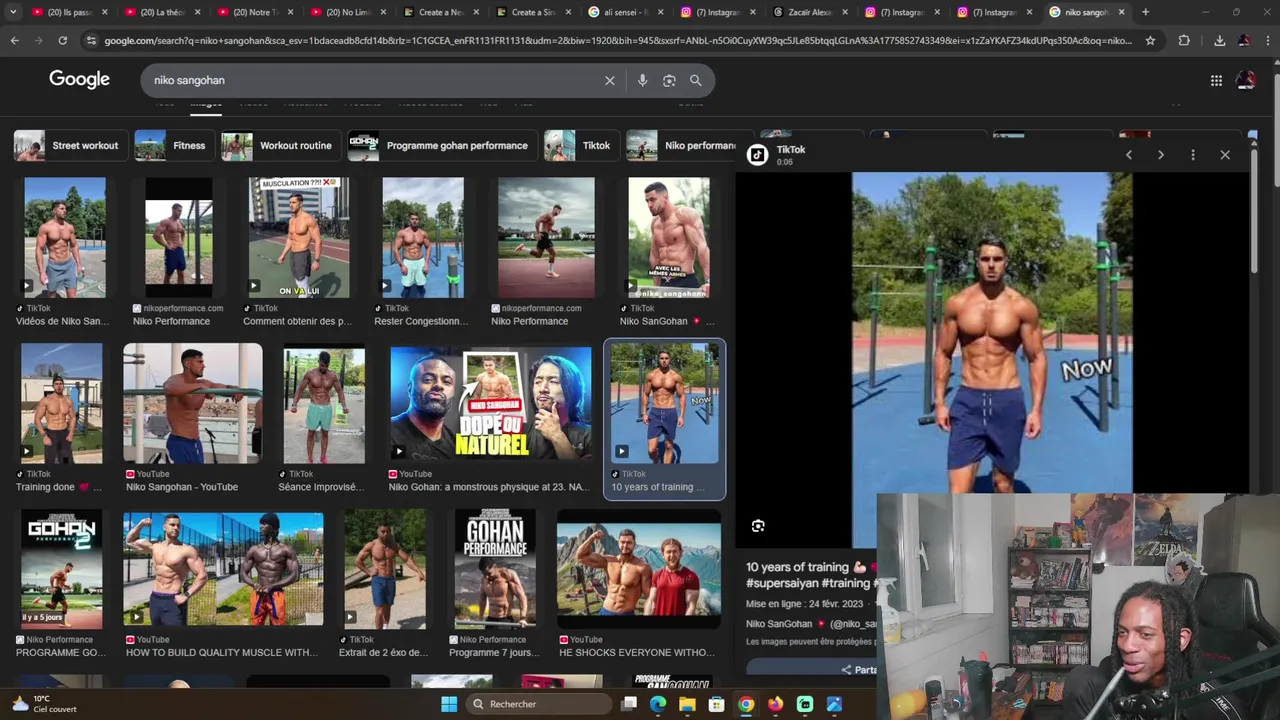Click the Google logo
The image size is (1280, 720).
[x=79, y=80]
